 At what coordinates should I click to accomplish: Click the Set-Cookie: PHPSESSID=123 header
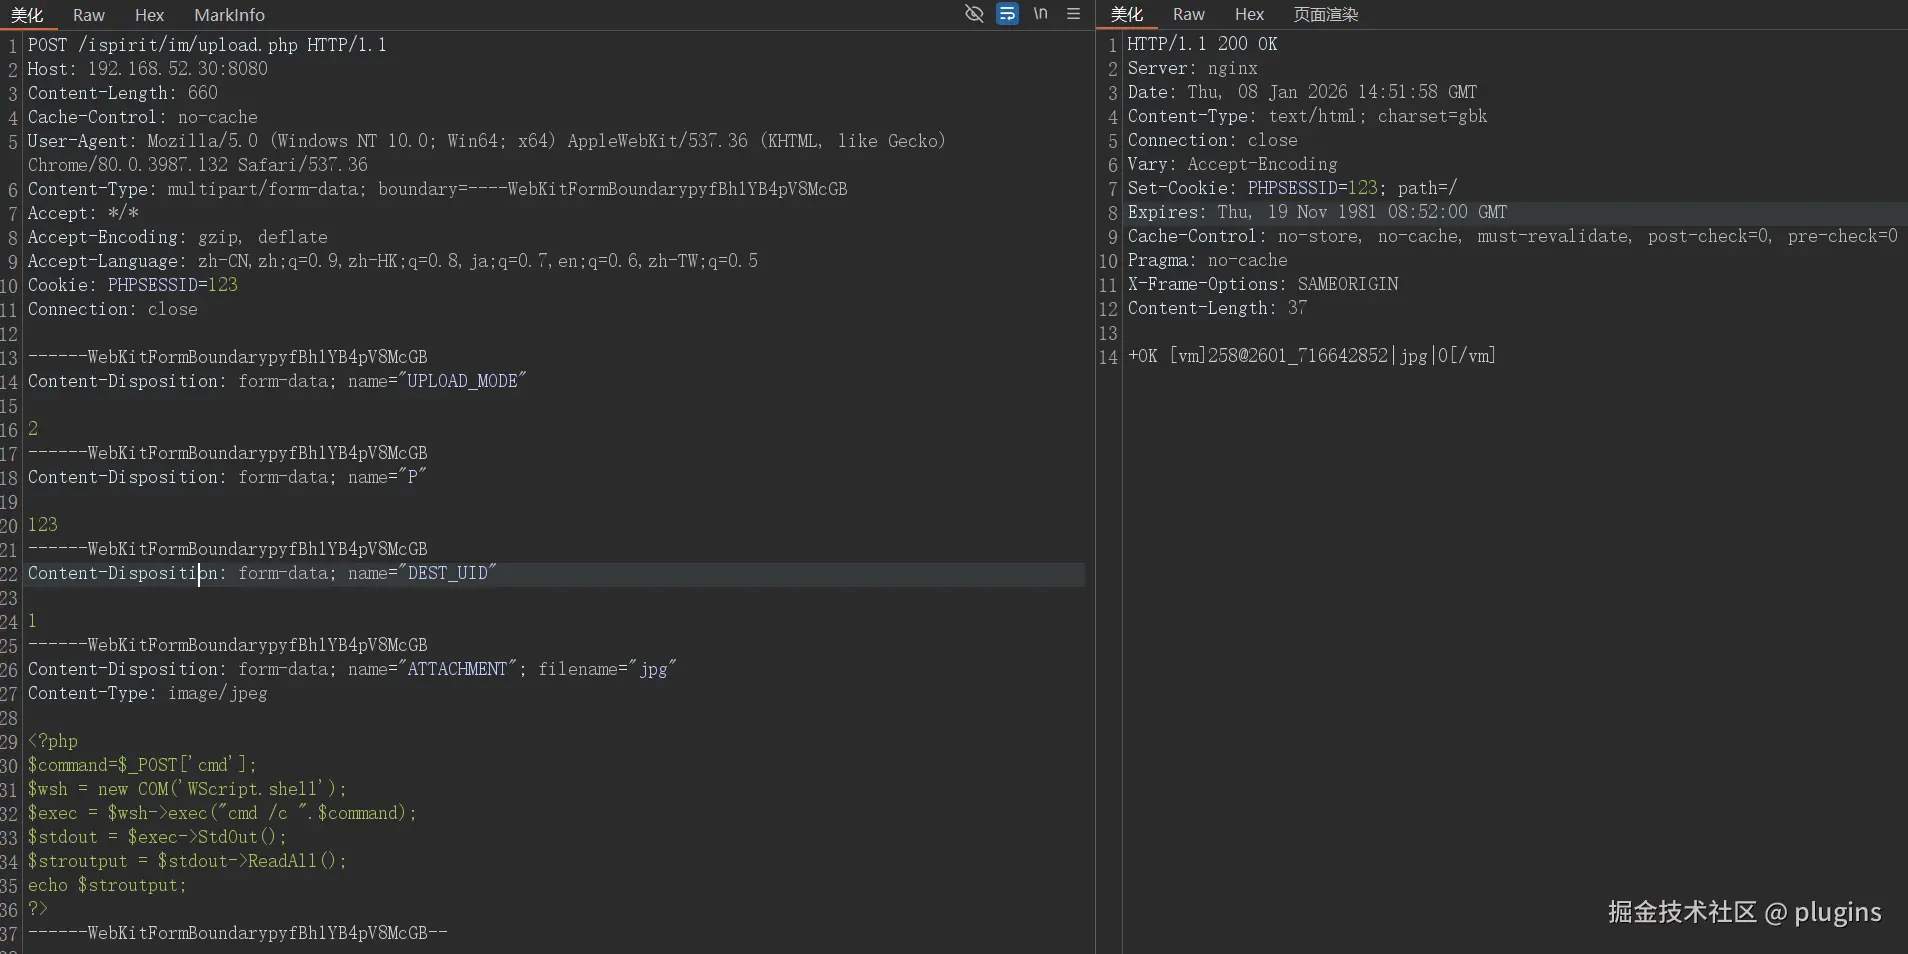(x=1293, y=188)
